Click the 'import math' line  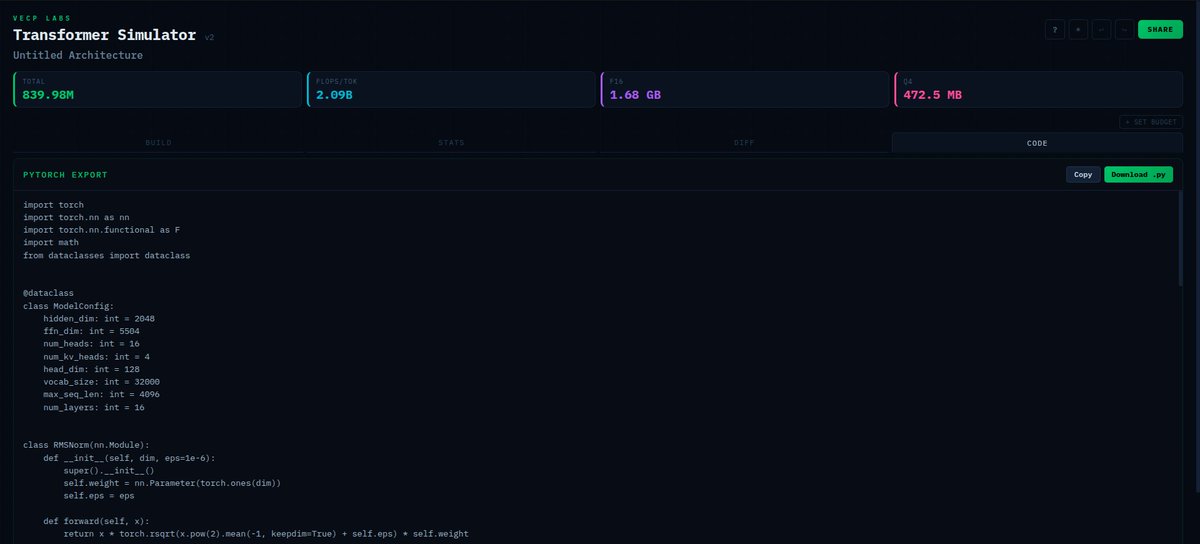(51, 242)
